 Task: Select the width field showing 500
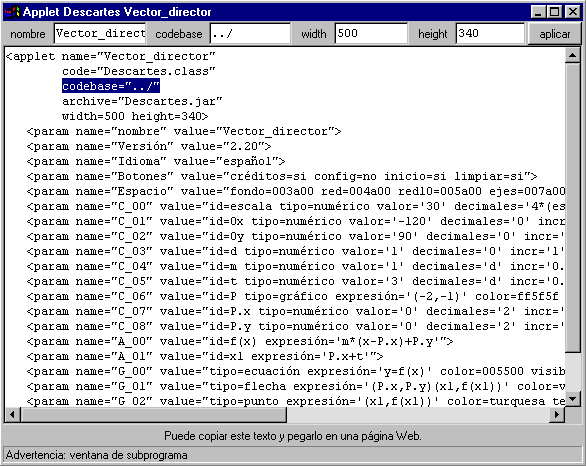371,34
